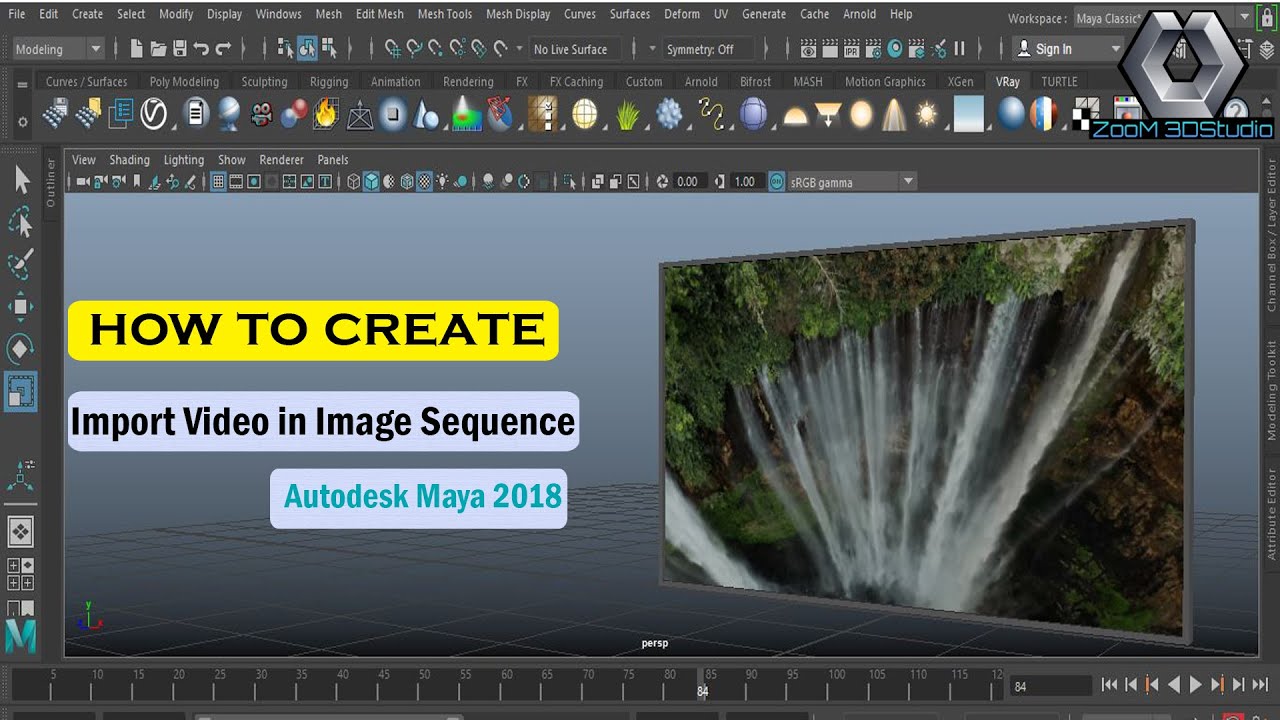Pause viewport display update icon
Screen dimensions: 1280x720
coord(959,48)
